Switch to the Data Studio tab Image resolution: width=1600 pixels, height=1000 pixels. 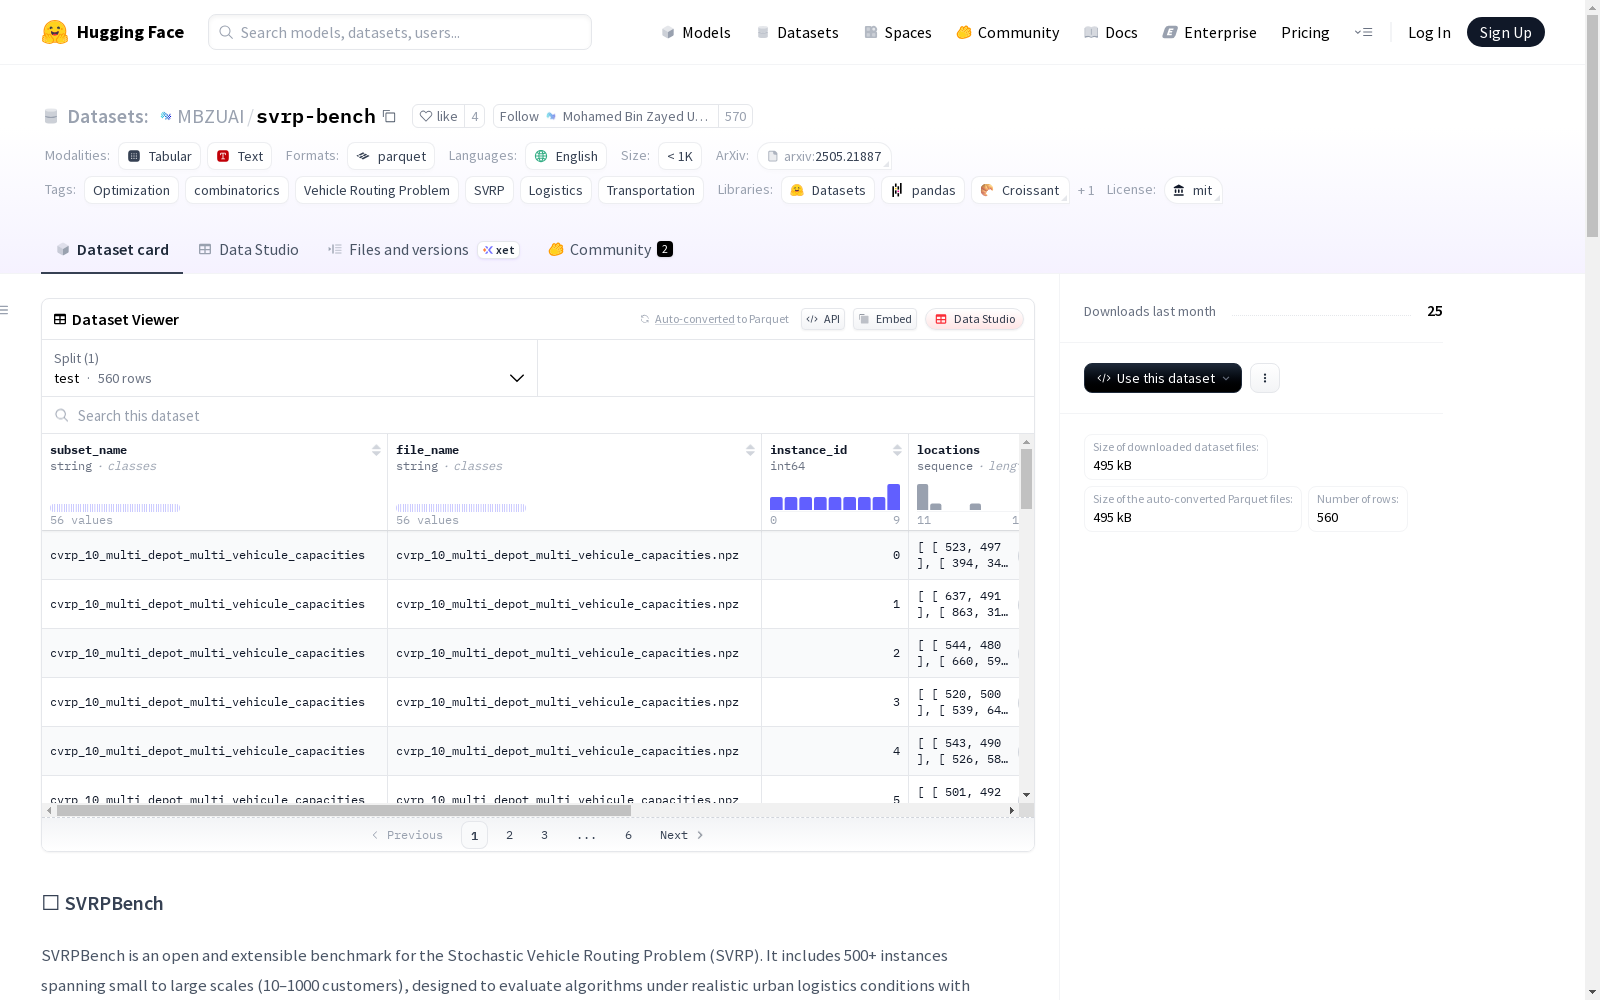(x=248, y=250)
